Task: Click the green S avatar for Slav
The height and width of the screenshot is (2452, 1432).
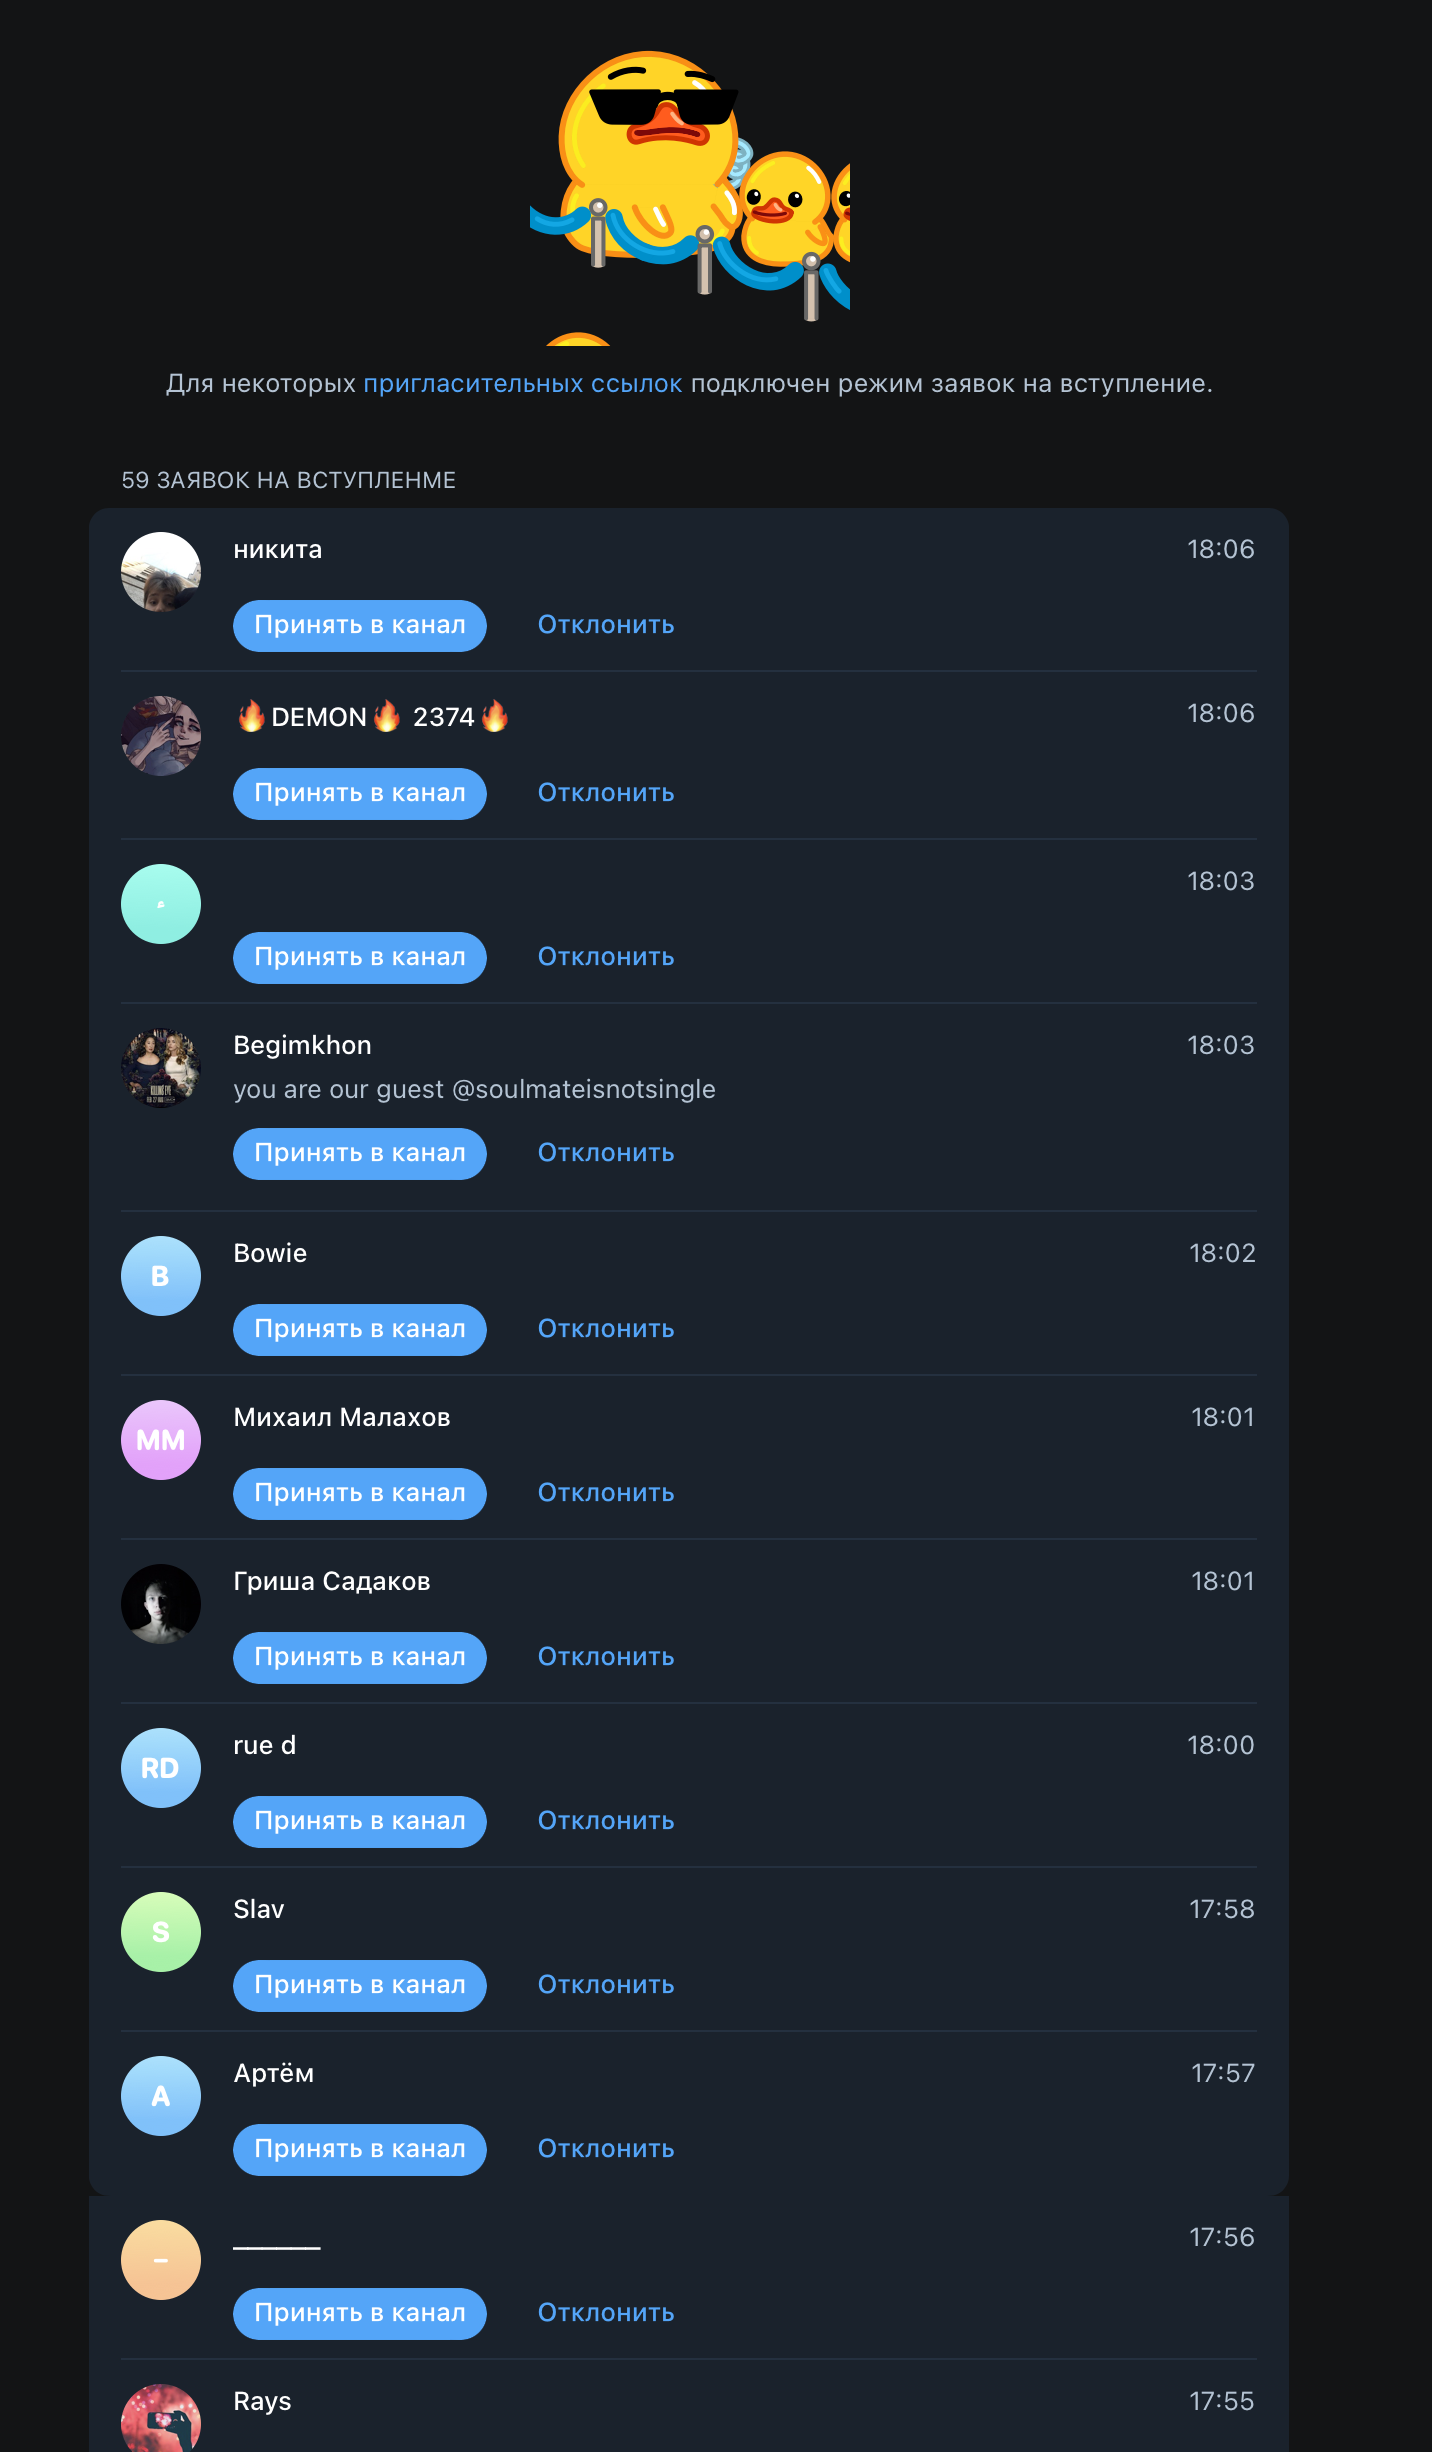Action: 161,1932
